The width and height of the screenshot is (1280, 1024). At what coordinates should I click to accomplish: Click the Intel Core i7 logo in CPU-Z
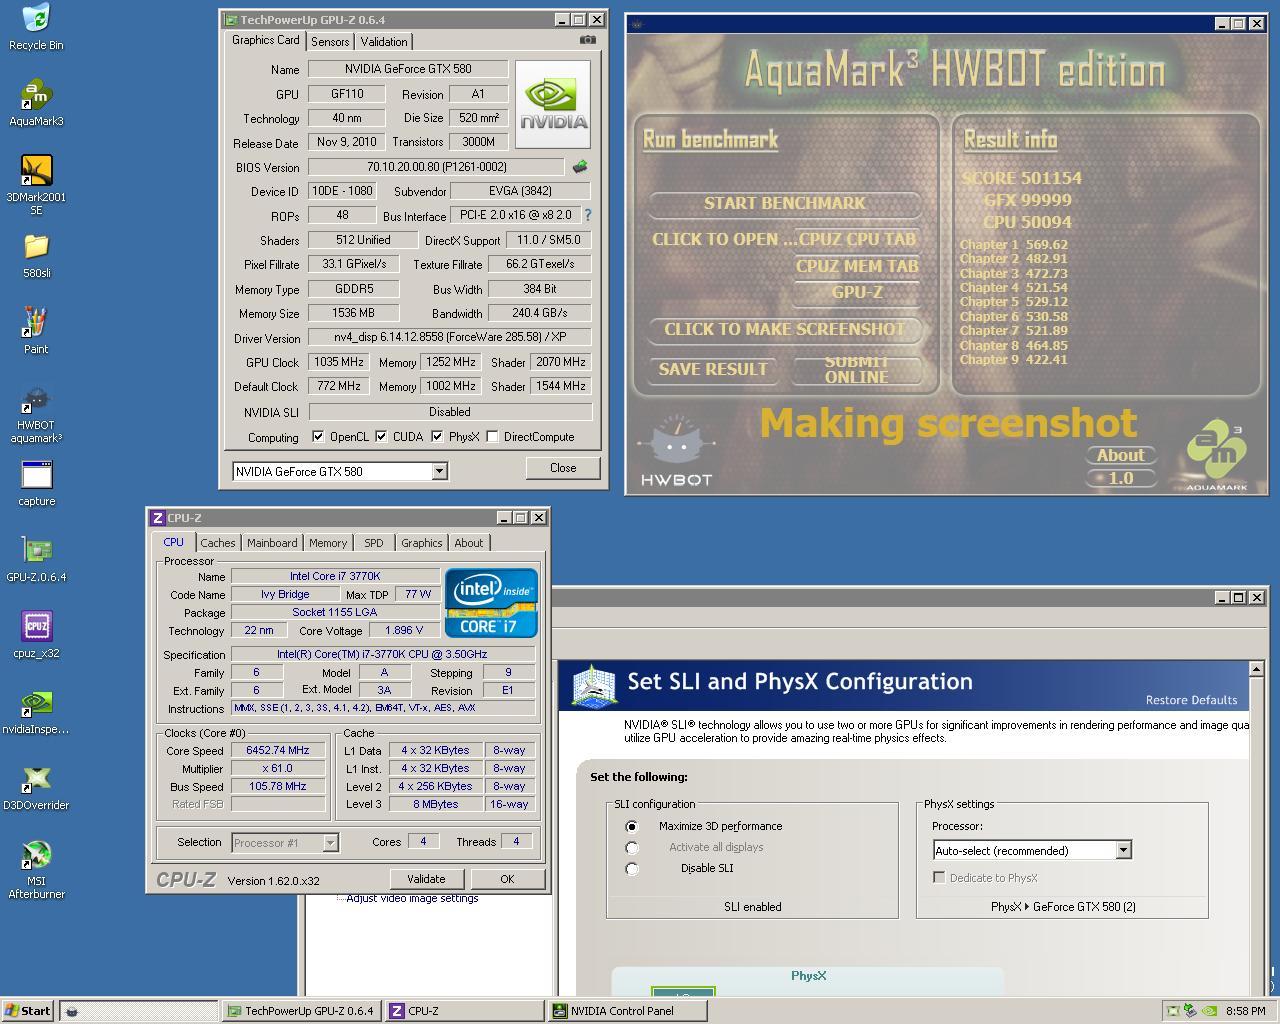[x=491, y=603]
